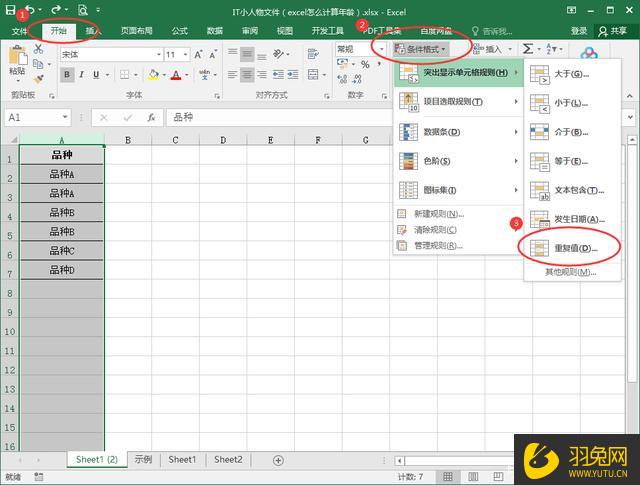Select cell containing 品种C

coord(62,251)
